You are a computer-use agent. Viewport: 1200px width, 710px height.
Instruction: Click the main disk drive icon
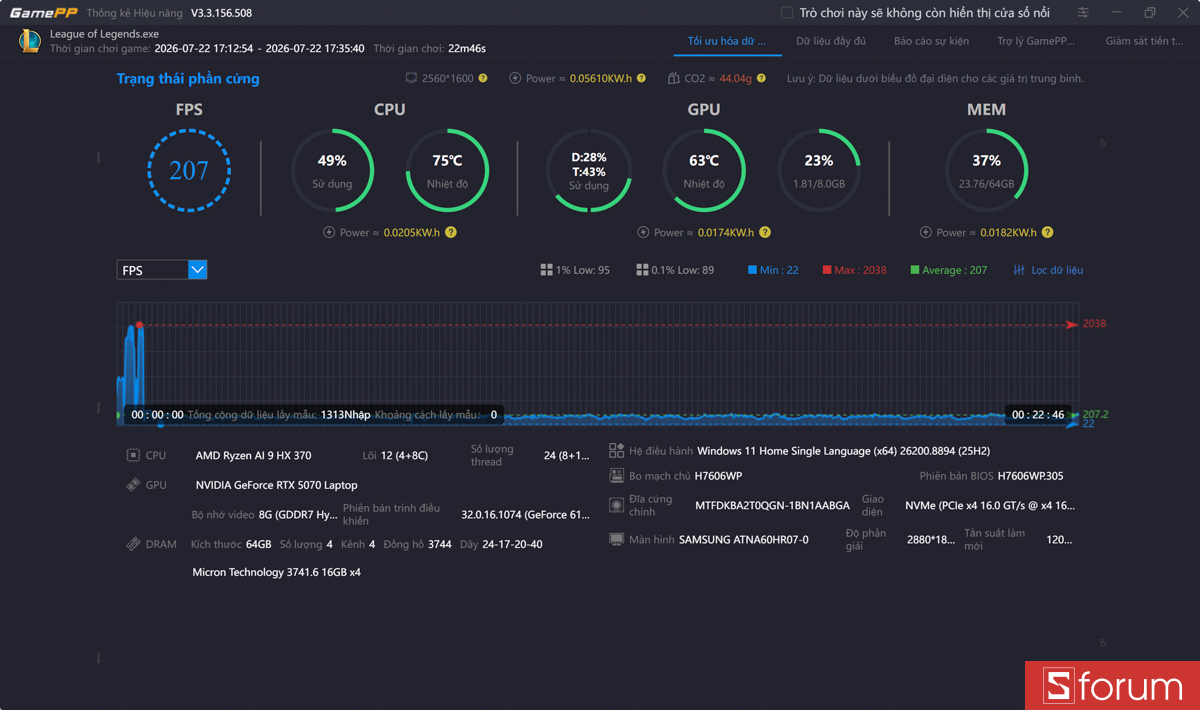coord(616,505)
